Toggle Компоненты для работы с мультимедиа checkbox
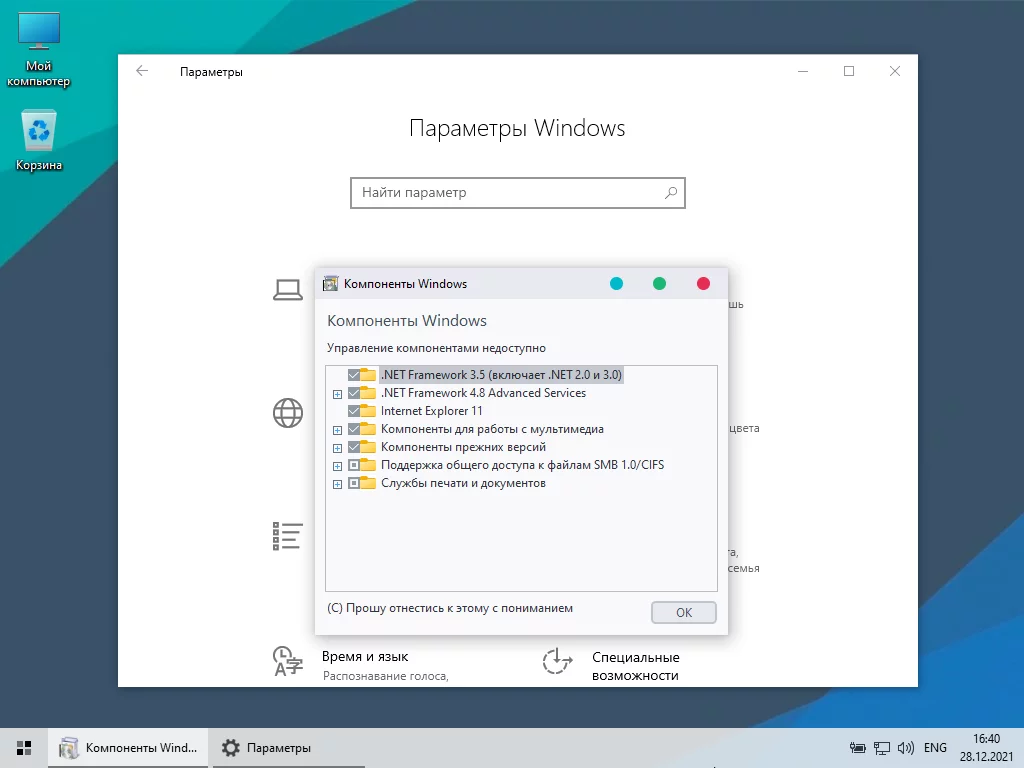1024x768 pixels. point(354,429)
